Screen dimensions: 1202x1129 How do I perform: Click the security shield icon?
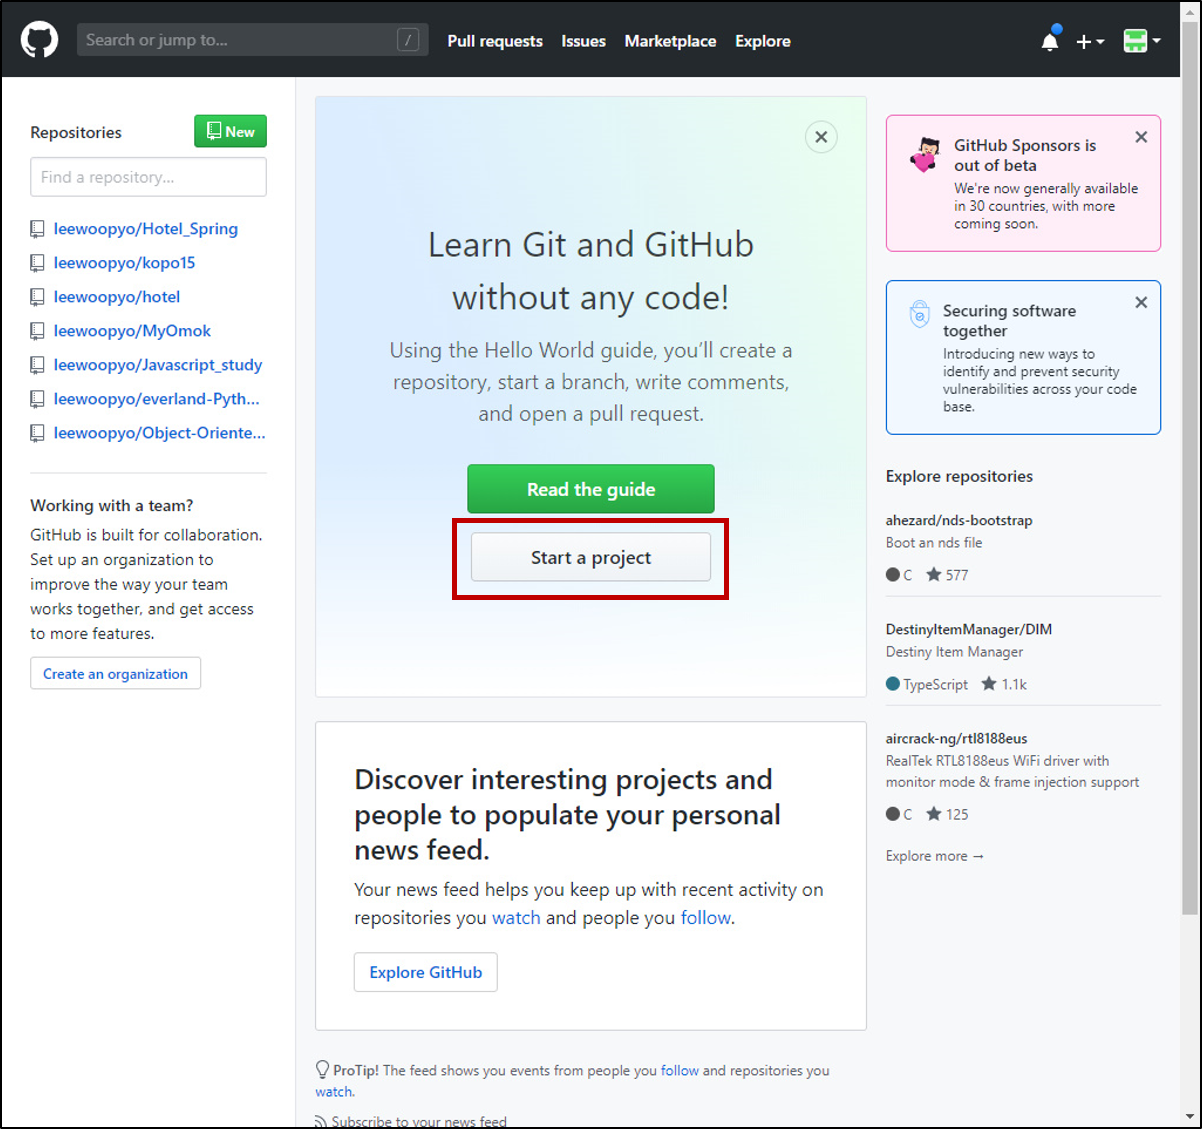(919, 314)
